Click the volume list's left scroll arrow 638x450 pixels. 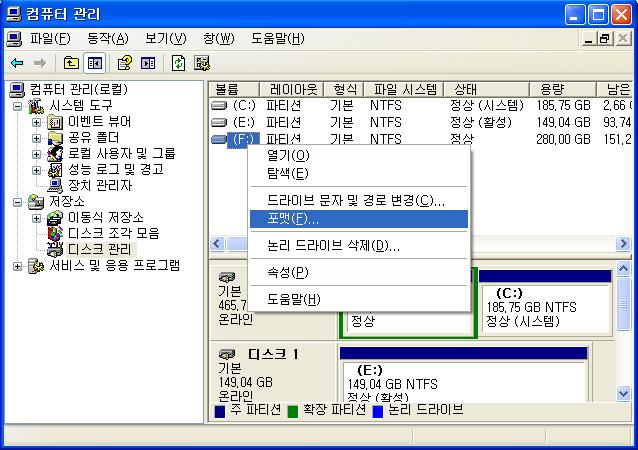click(x=215, y=245)
